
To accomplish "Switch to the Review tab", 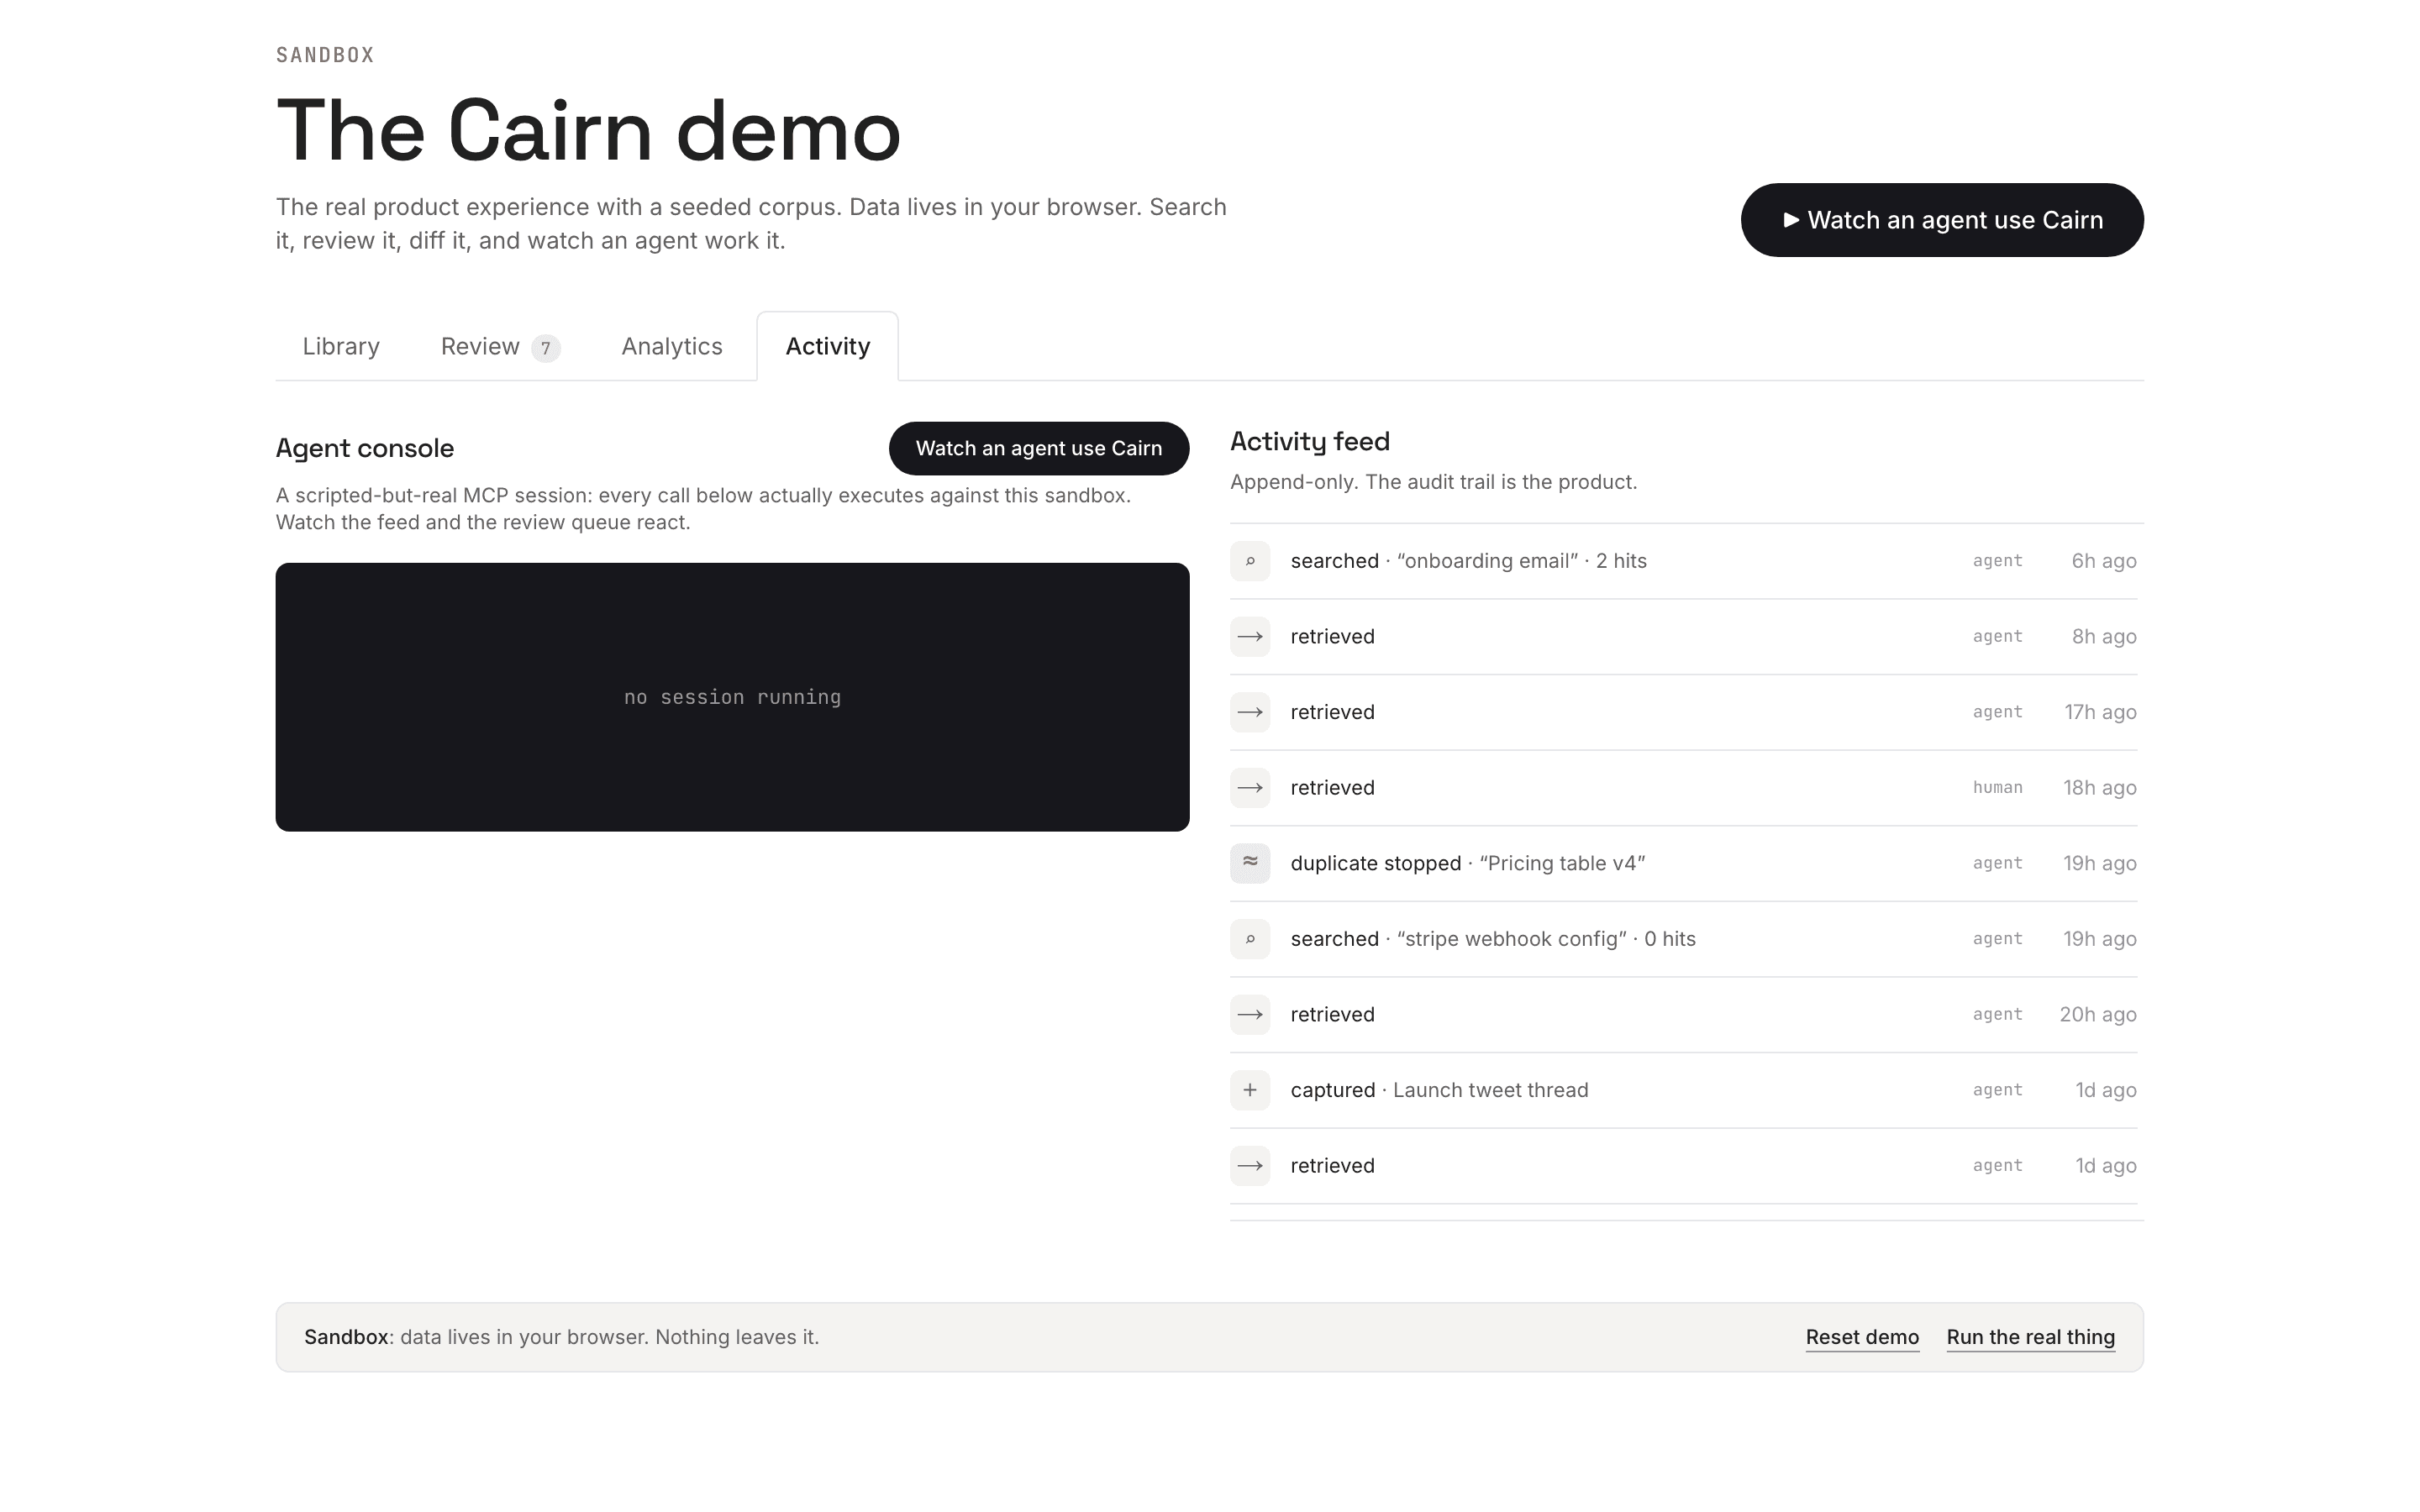I will [500, 346].
